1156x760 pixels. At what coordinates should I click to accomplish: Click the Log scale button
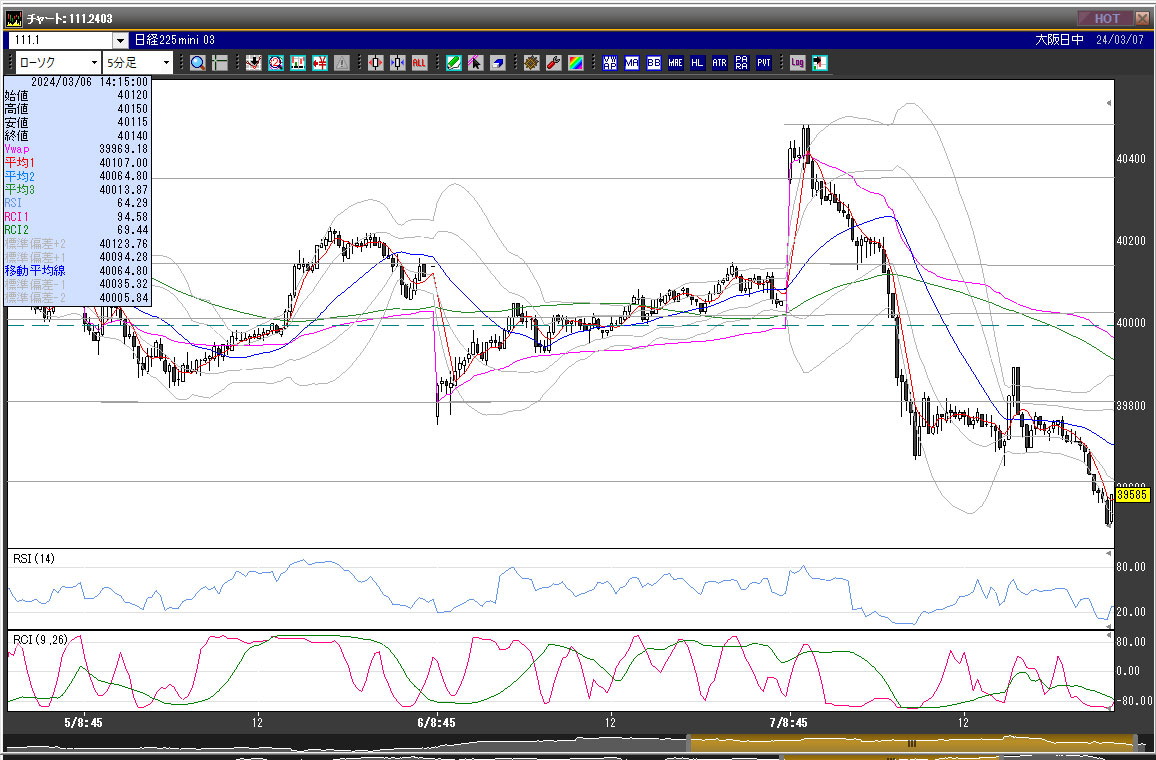[797, 63]
